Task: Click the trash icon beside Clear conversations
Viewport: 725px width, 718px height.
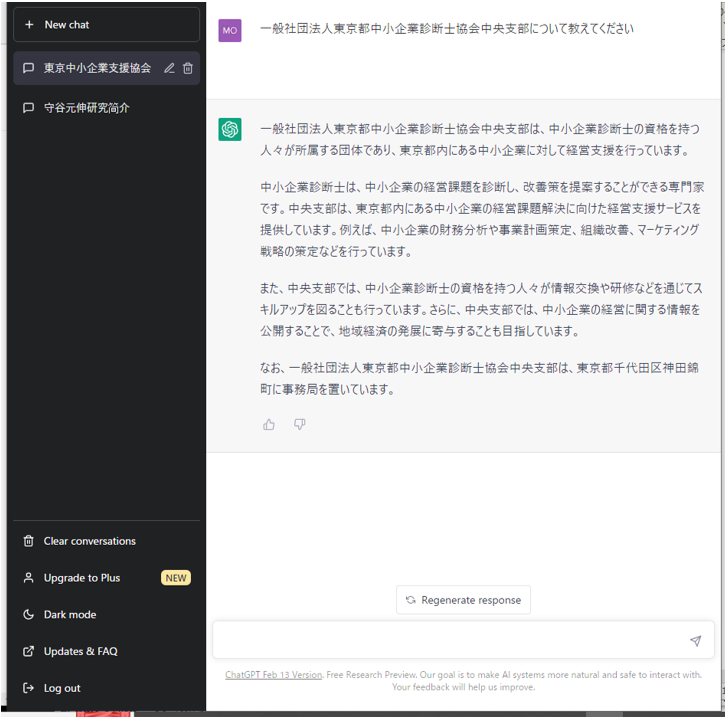Action: 29,541
